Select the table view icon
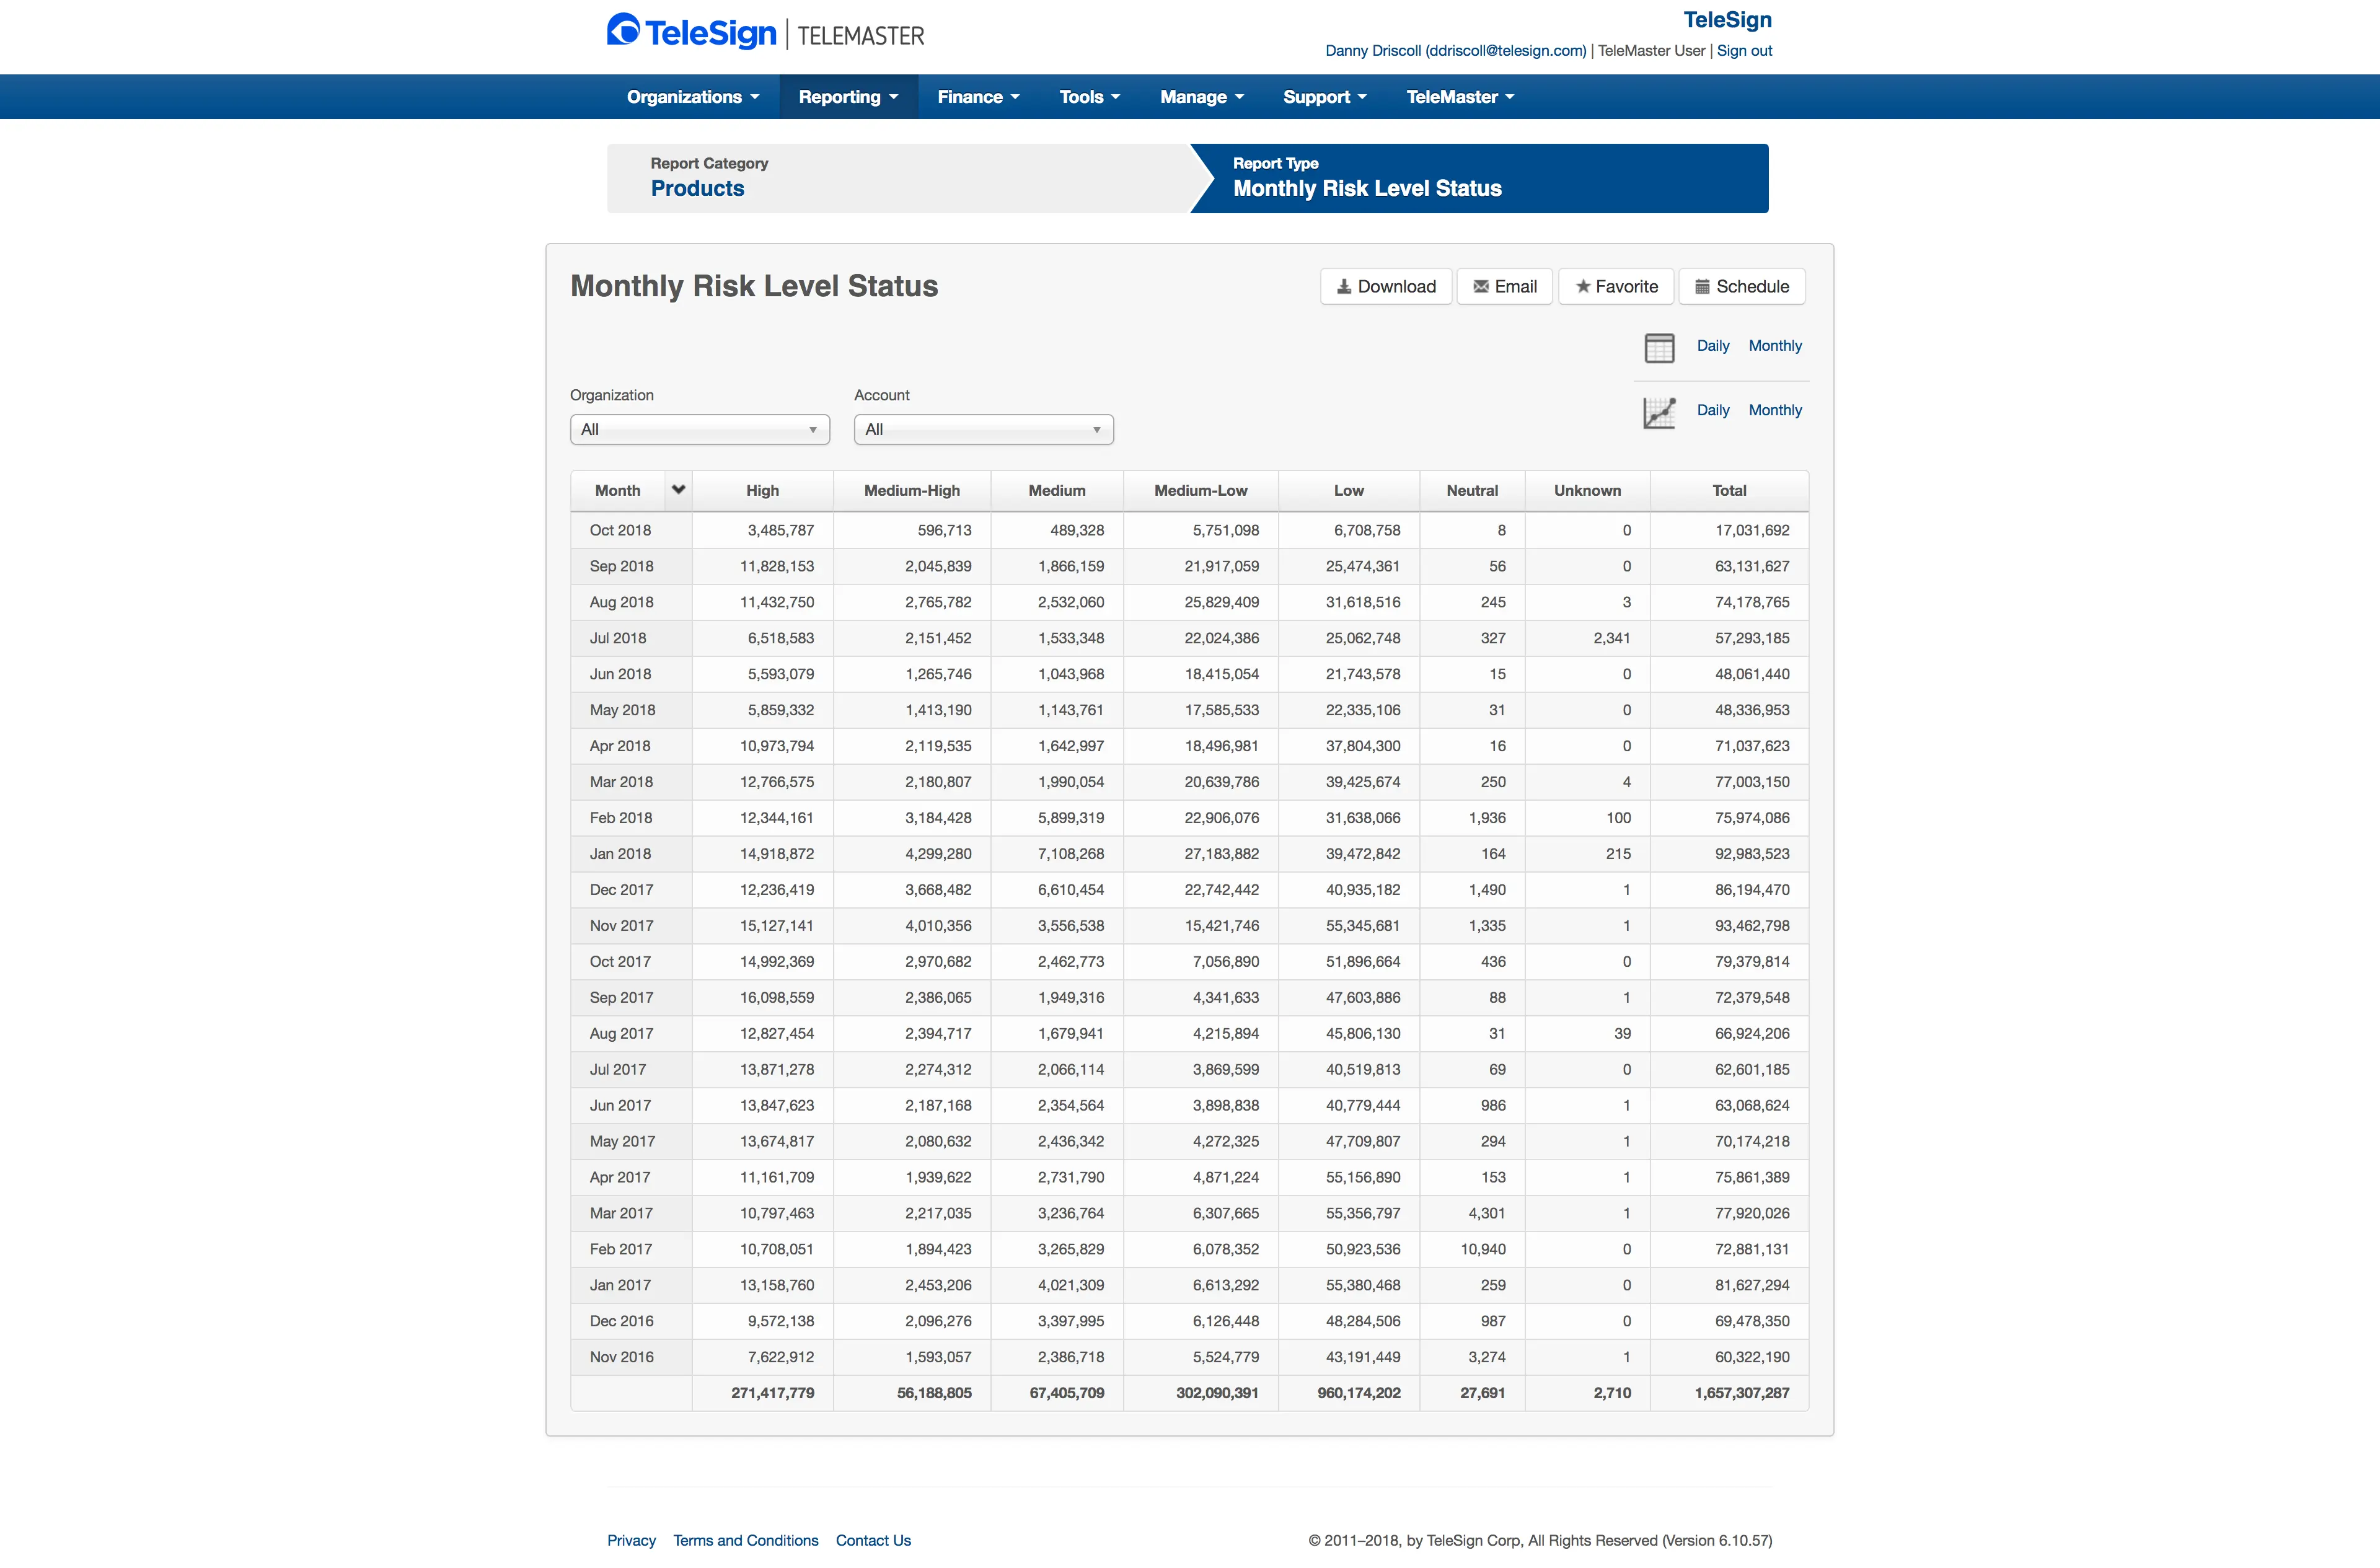The height and width of the screenshot is (1568, 2380). [1660, 347]
